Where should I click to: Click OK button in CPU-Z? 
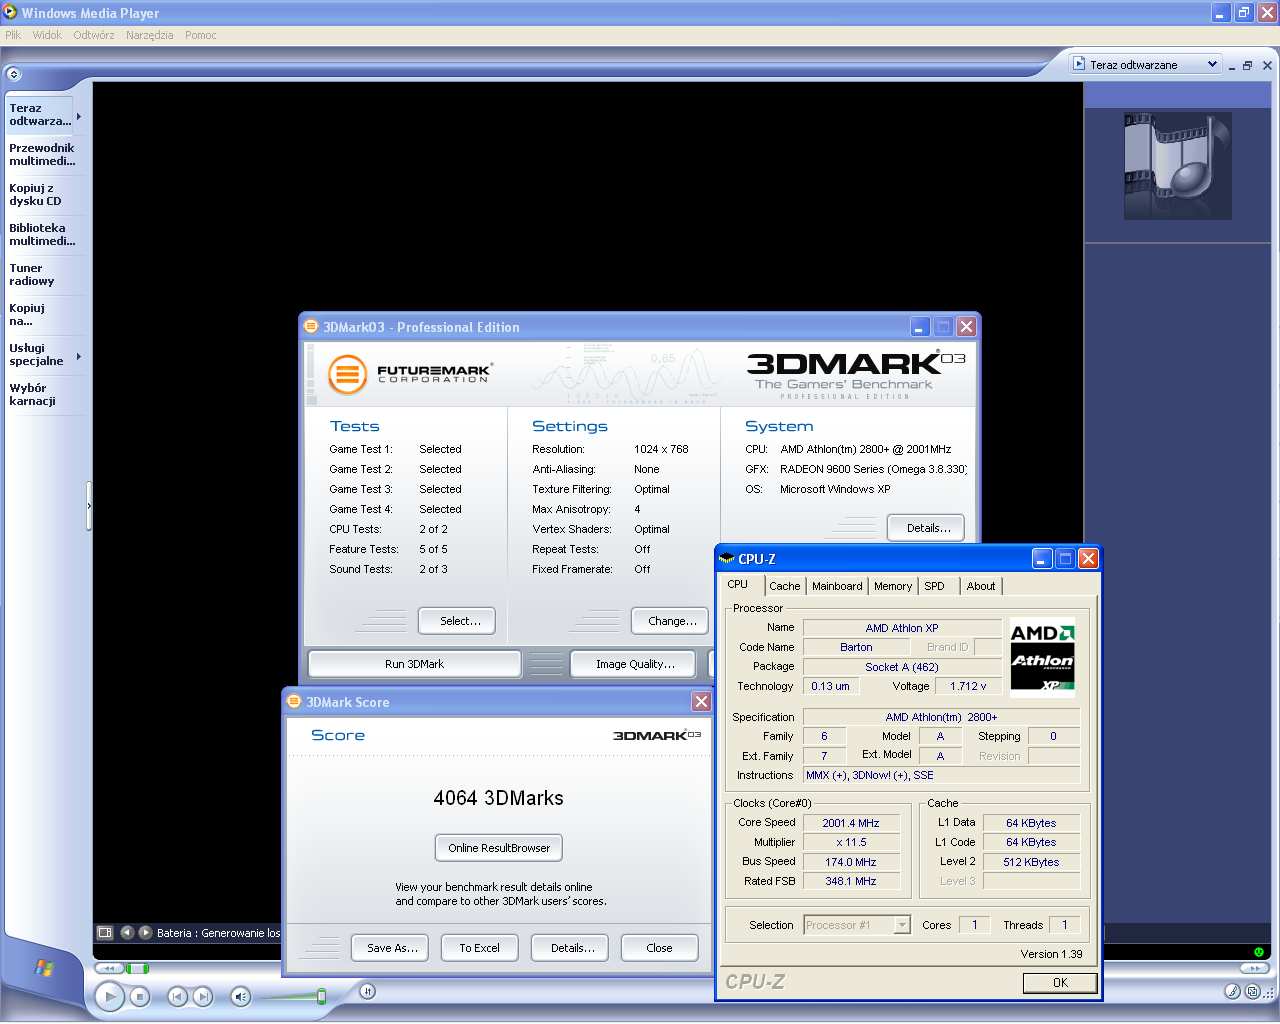pos(1060,983)
